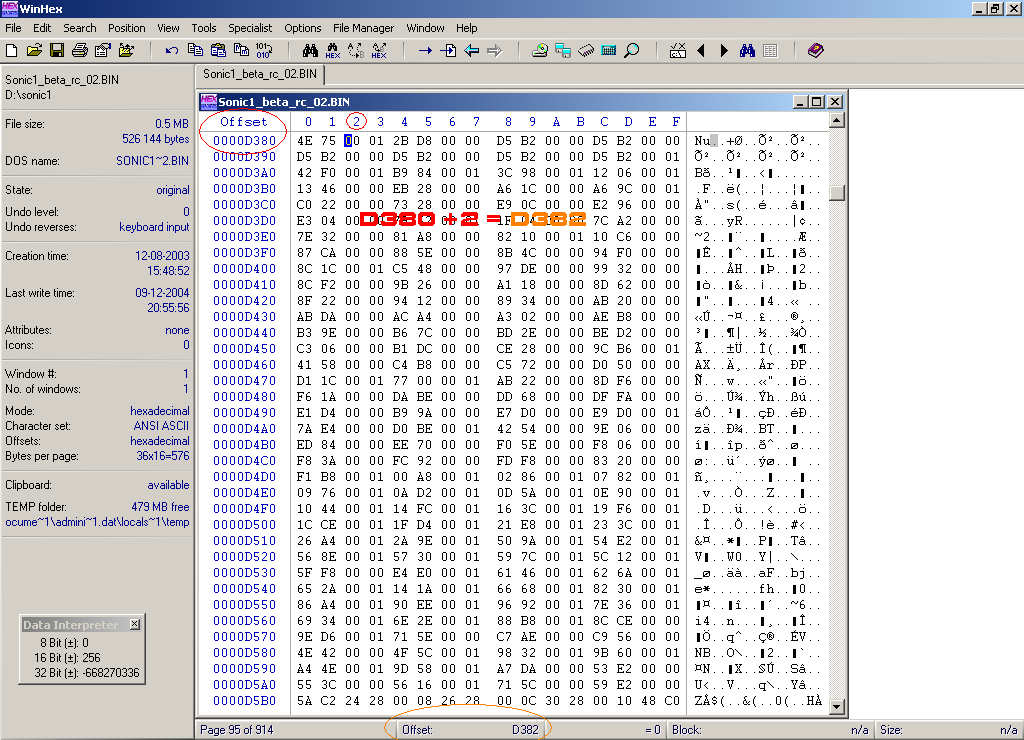Screen dimensions: 1024x740
Task: Navigate back with the blue left arrow
Action: coord(472,50)
